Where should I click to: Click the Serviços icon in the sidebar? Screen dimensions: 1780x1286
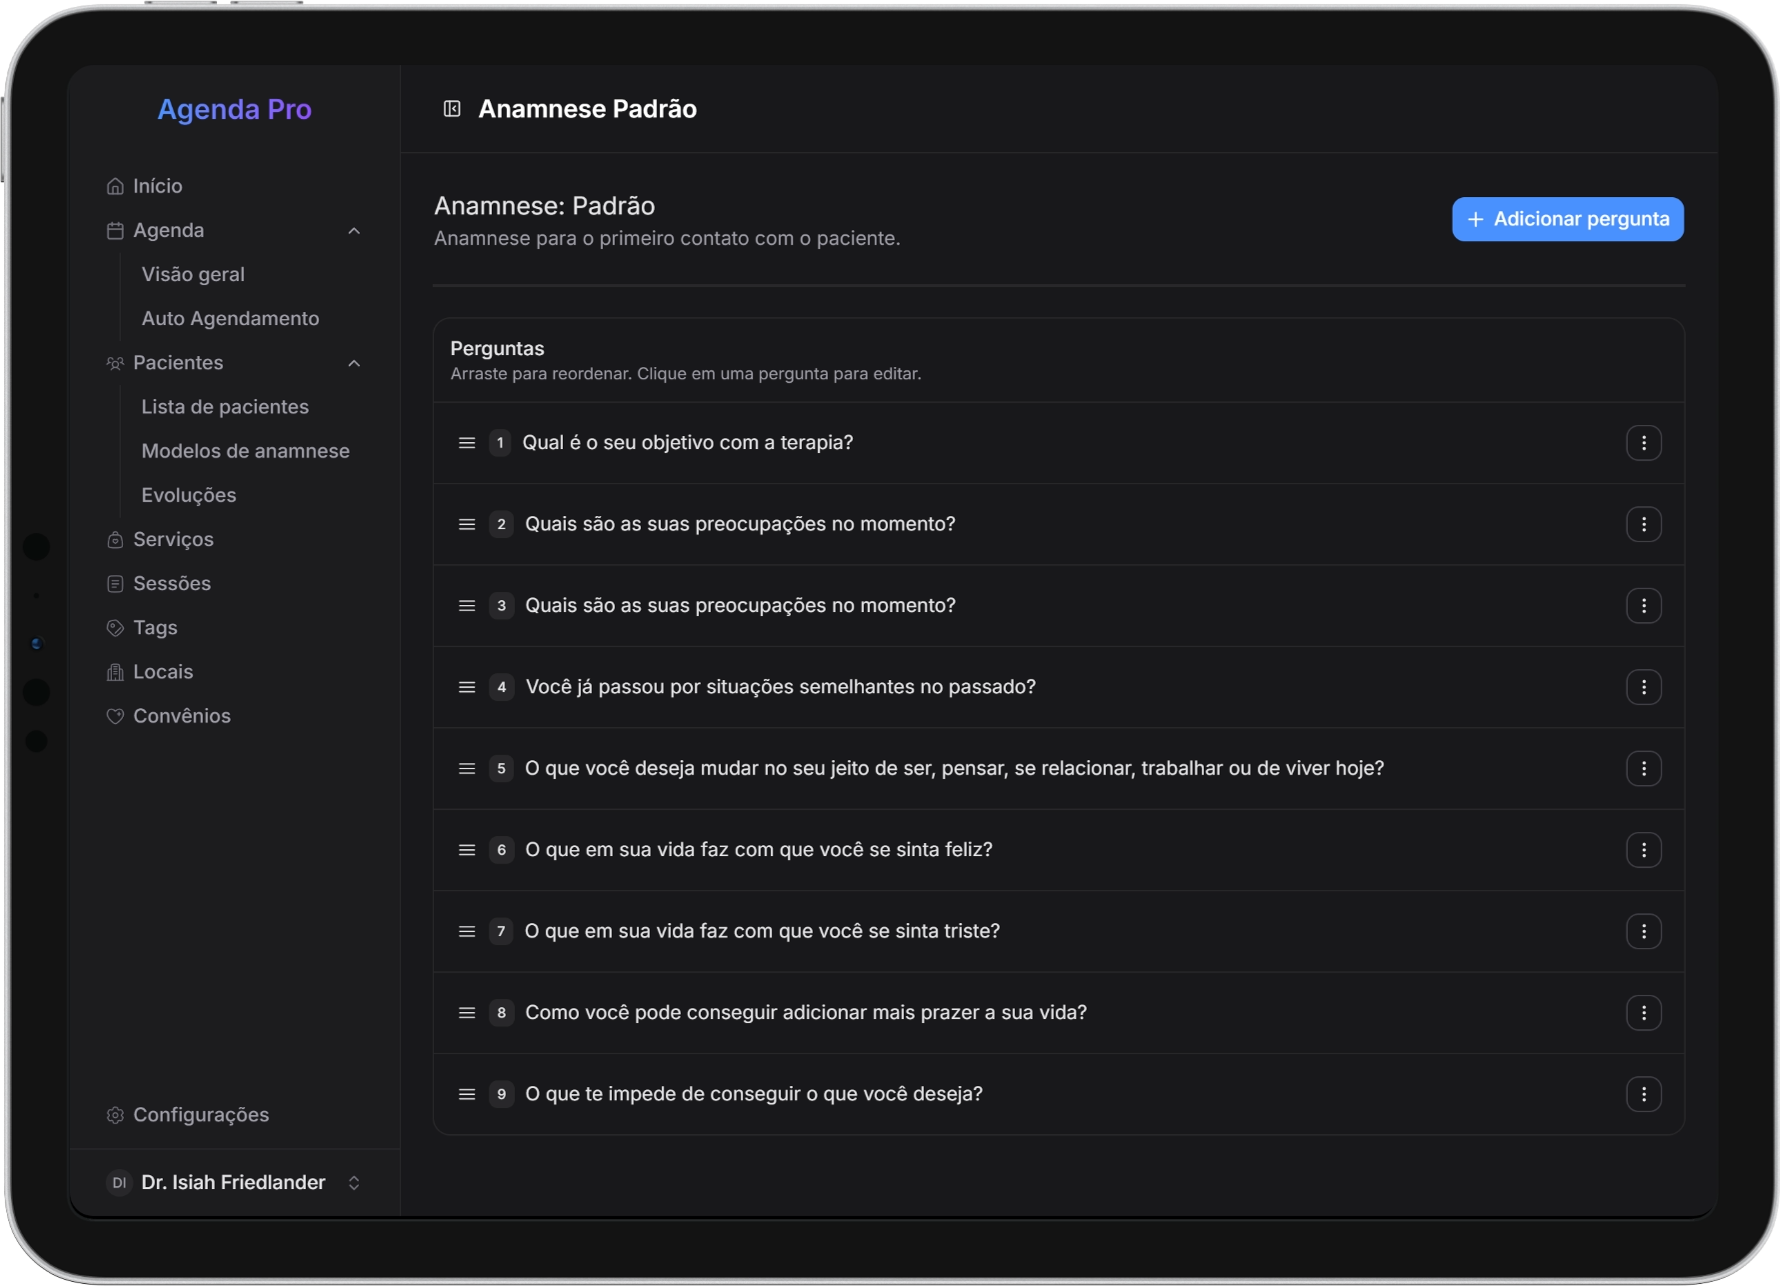pyautogui.click(x=116, y=539)
